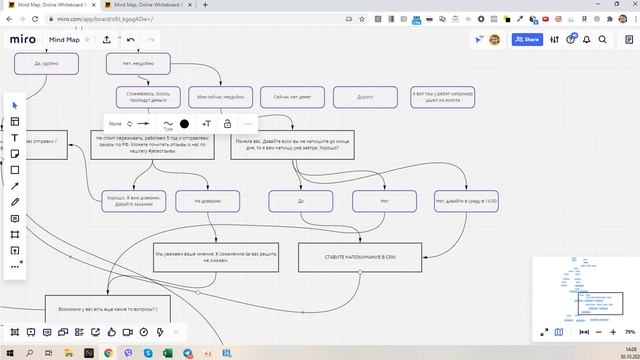This screenshot has width=640, height=360.
Task: Toggle the minimap map icon
Action: coord(559,332)
